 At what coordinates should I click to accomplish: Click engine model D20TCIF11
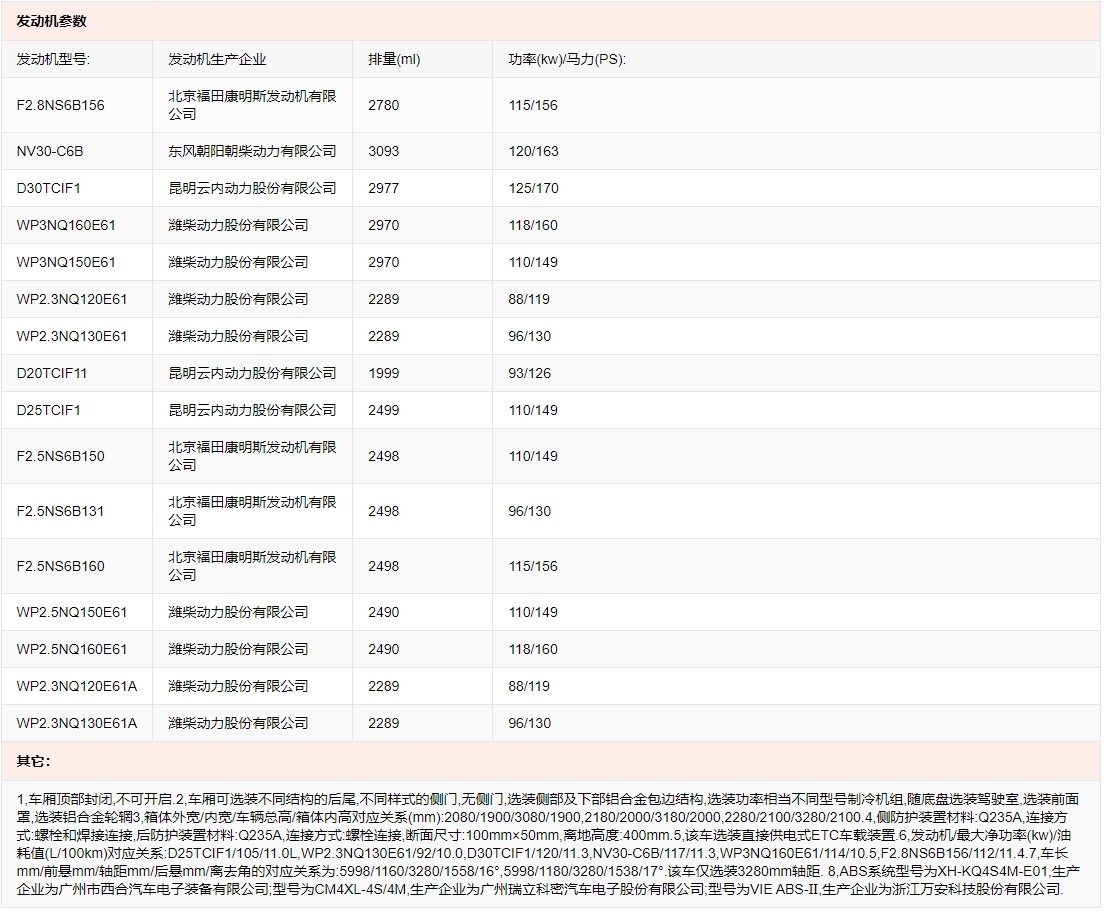[x=51, y=373]
